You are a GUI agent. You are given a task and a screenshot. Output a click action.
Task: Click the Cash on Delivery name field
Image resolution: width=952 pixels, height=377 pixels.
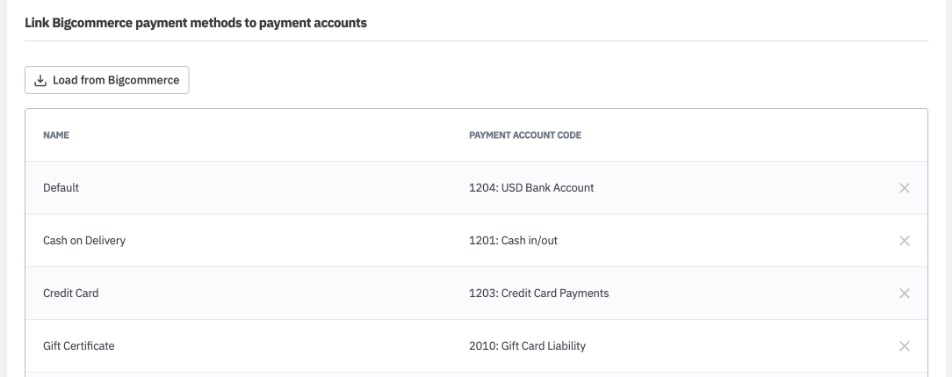(x=84, y=240)
